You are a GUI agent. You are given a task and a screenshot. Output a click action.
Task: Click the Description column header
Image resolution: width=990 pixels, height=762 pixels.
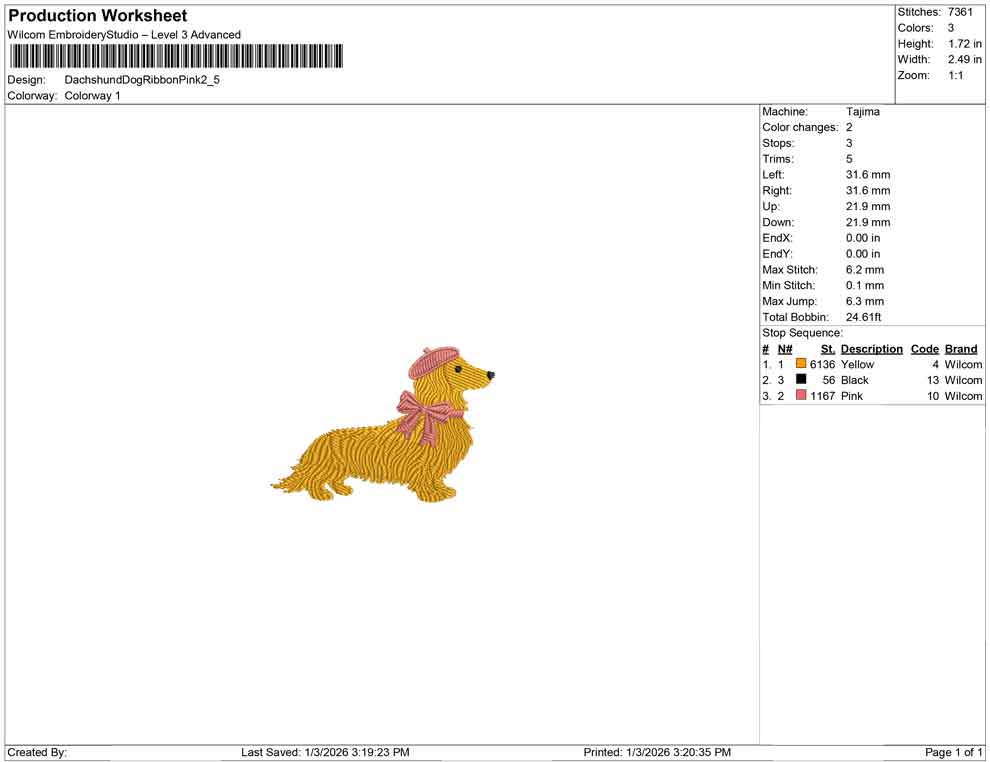(871, 349)
